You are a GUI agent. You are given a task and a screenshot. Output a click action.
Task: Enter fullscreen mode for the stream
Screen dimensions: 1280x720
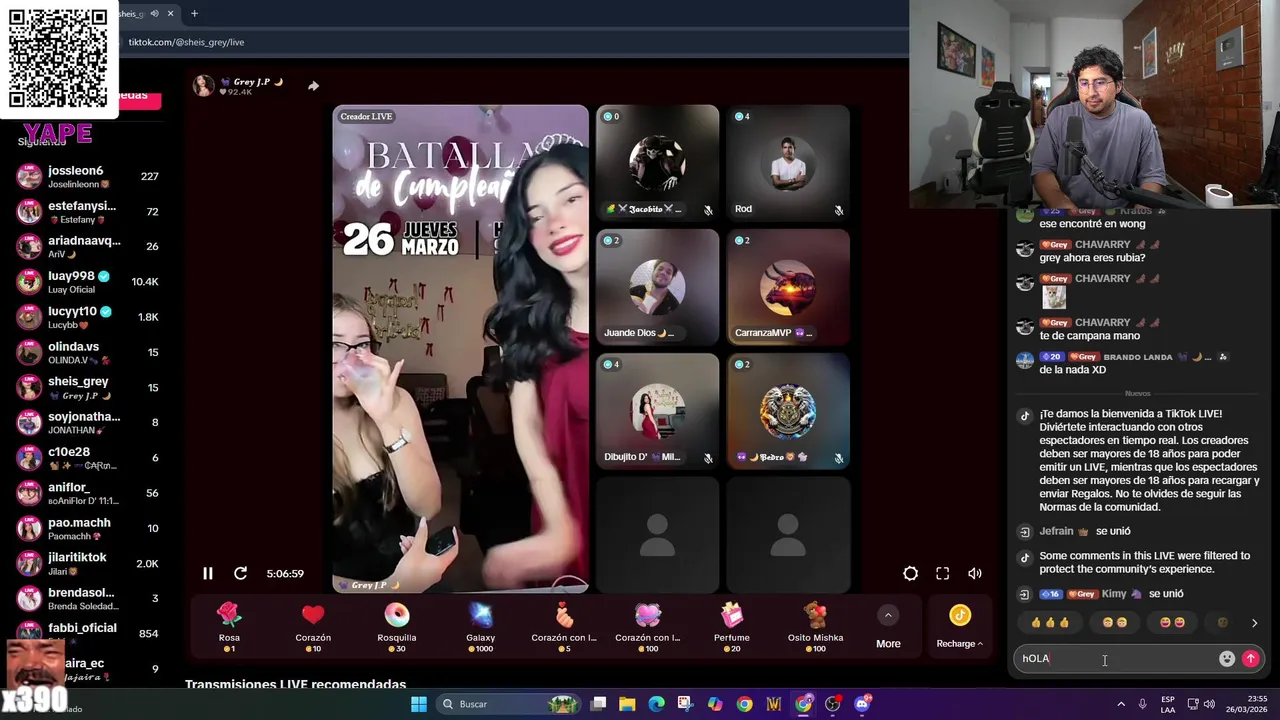click(x=942, y=573)
